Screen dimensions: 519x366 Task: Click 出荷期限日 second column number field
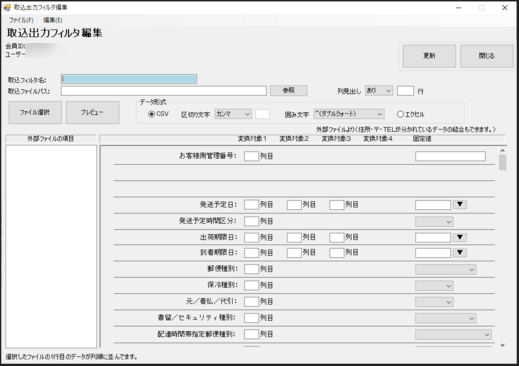[294, 237]
